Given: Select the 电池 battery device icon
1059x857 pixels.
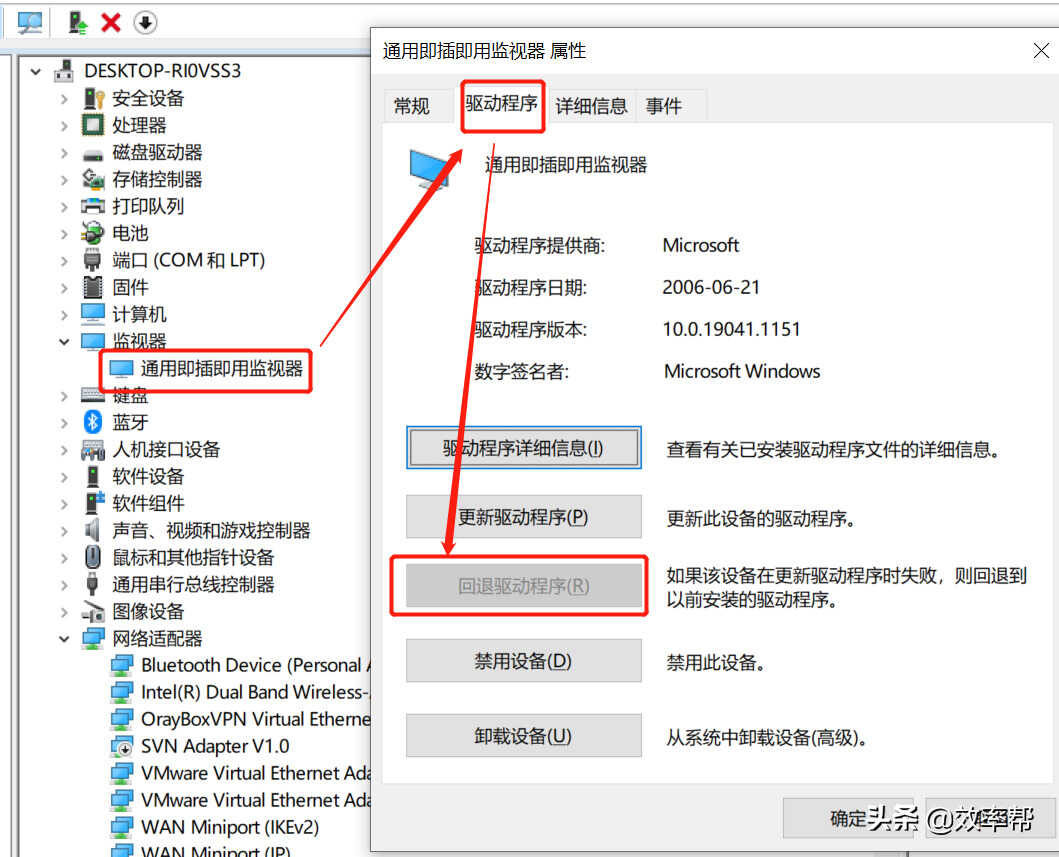Looking at the screenshot, I should pos(93,233).
